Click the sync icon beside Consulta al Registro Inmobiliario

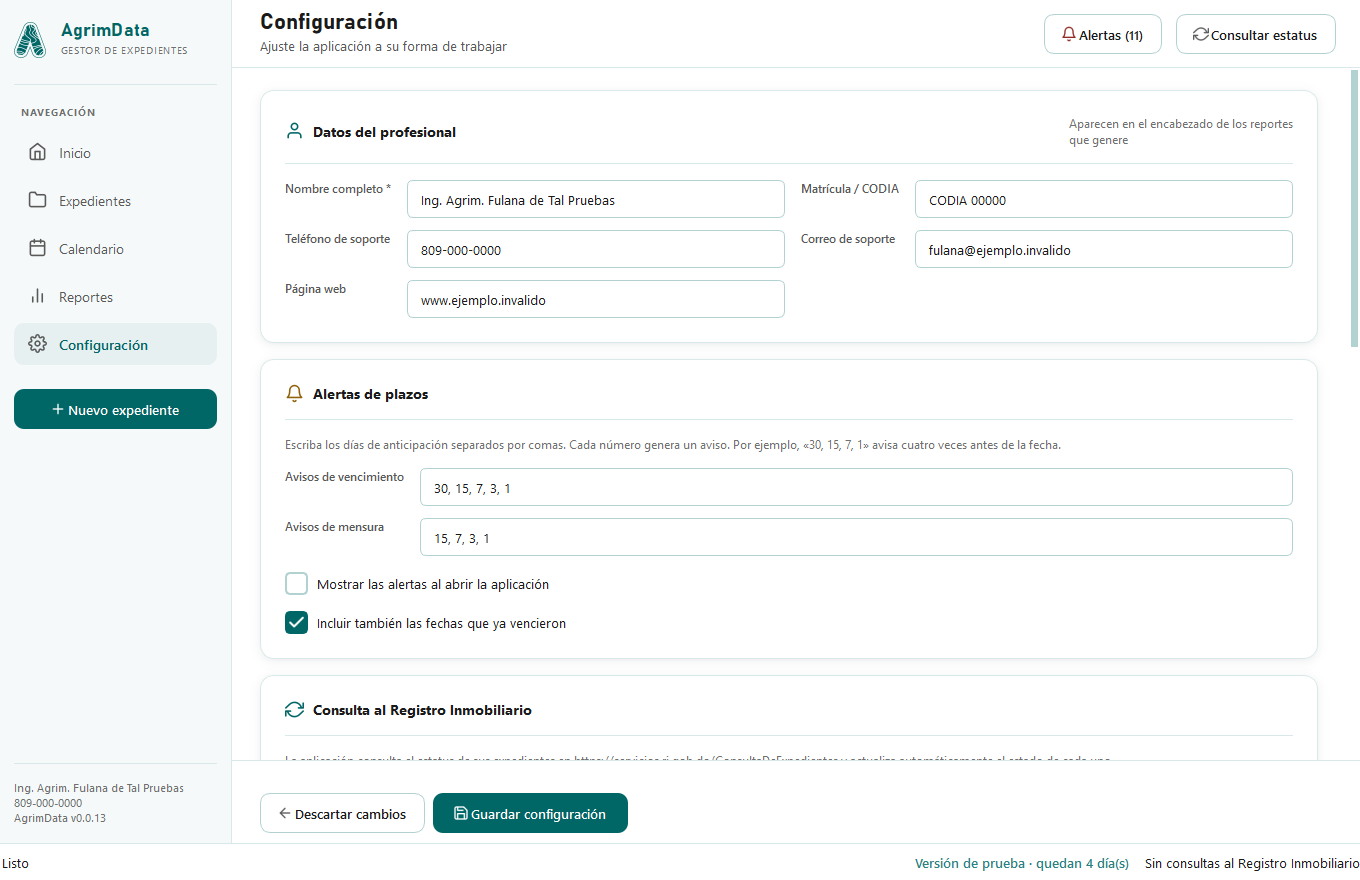294,710
